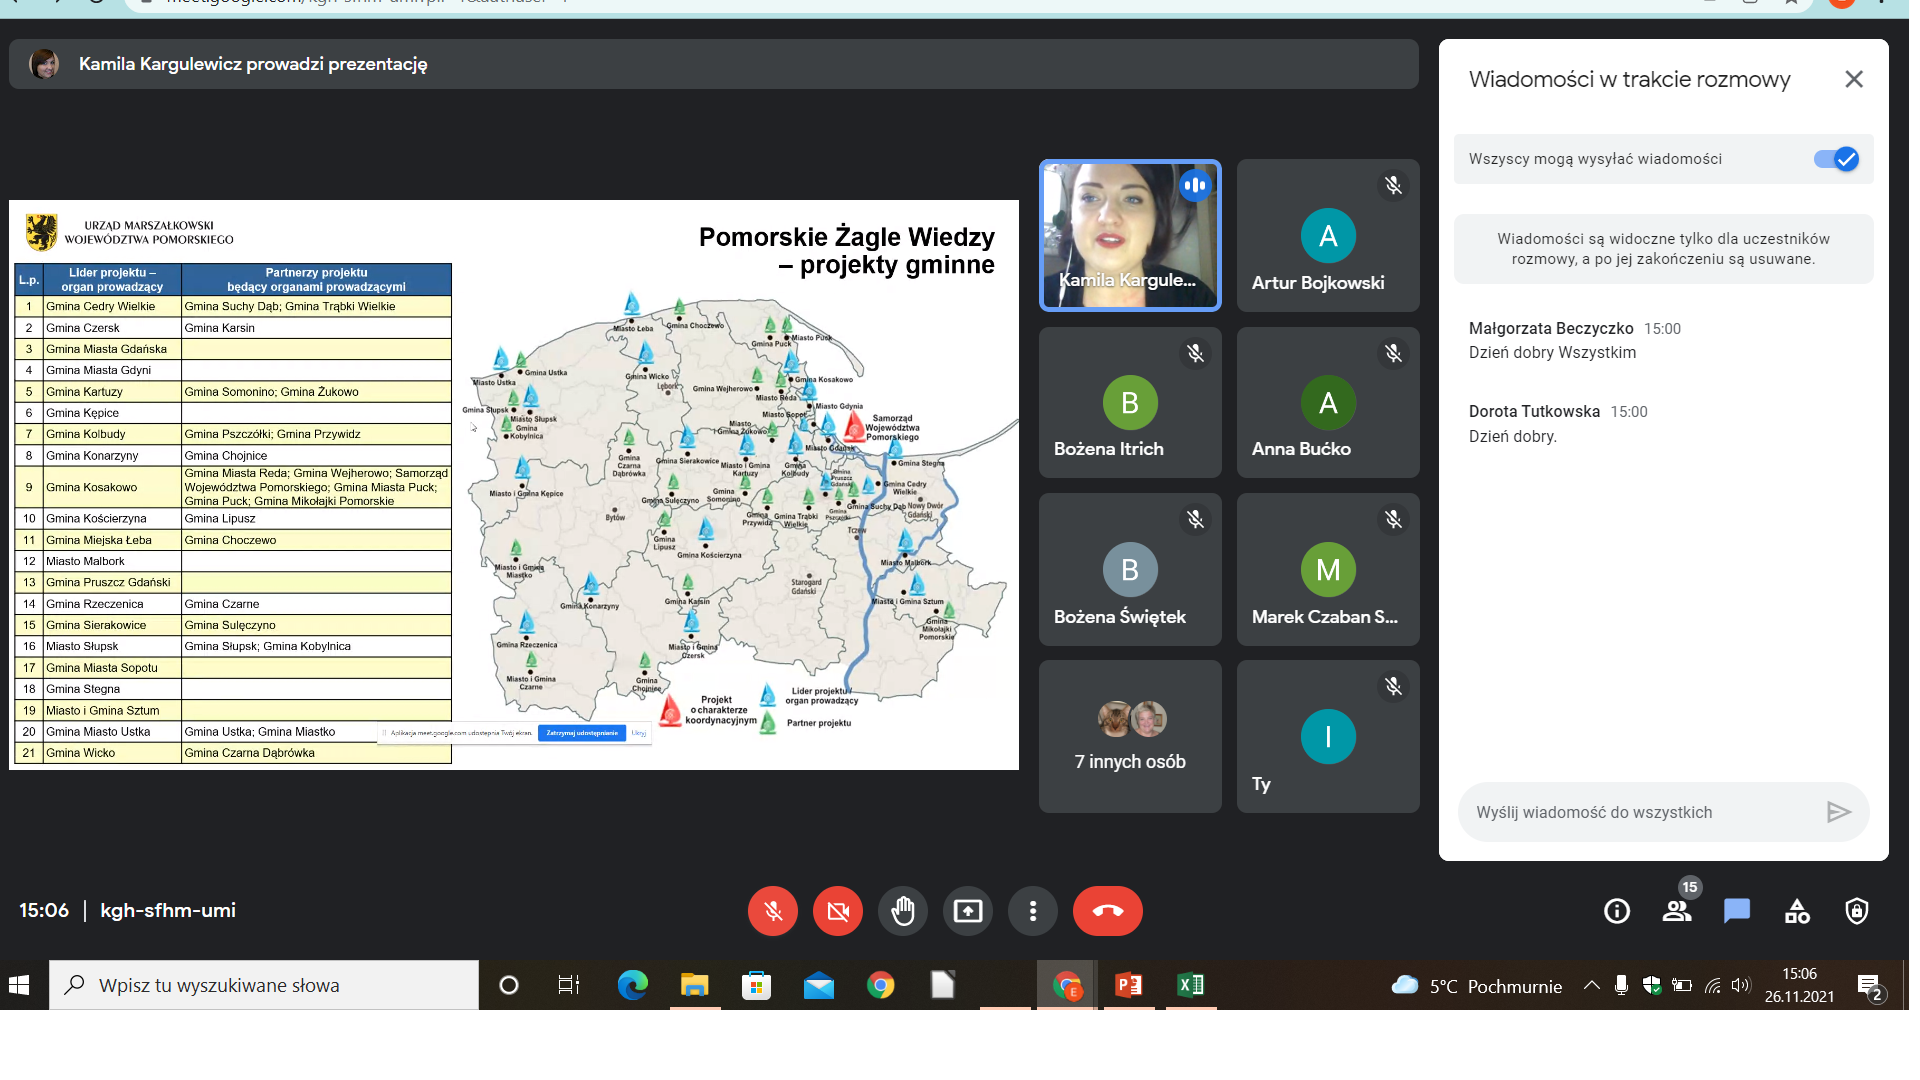
Task: Click Zatrzymaj udostępnianie button on slide
Action: coord(582,733)
